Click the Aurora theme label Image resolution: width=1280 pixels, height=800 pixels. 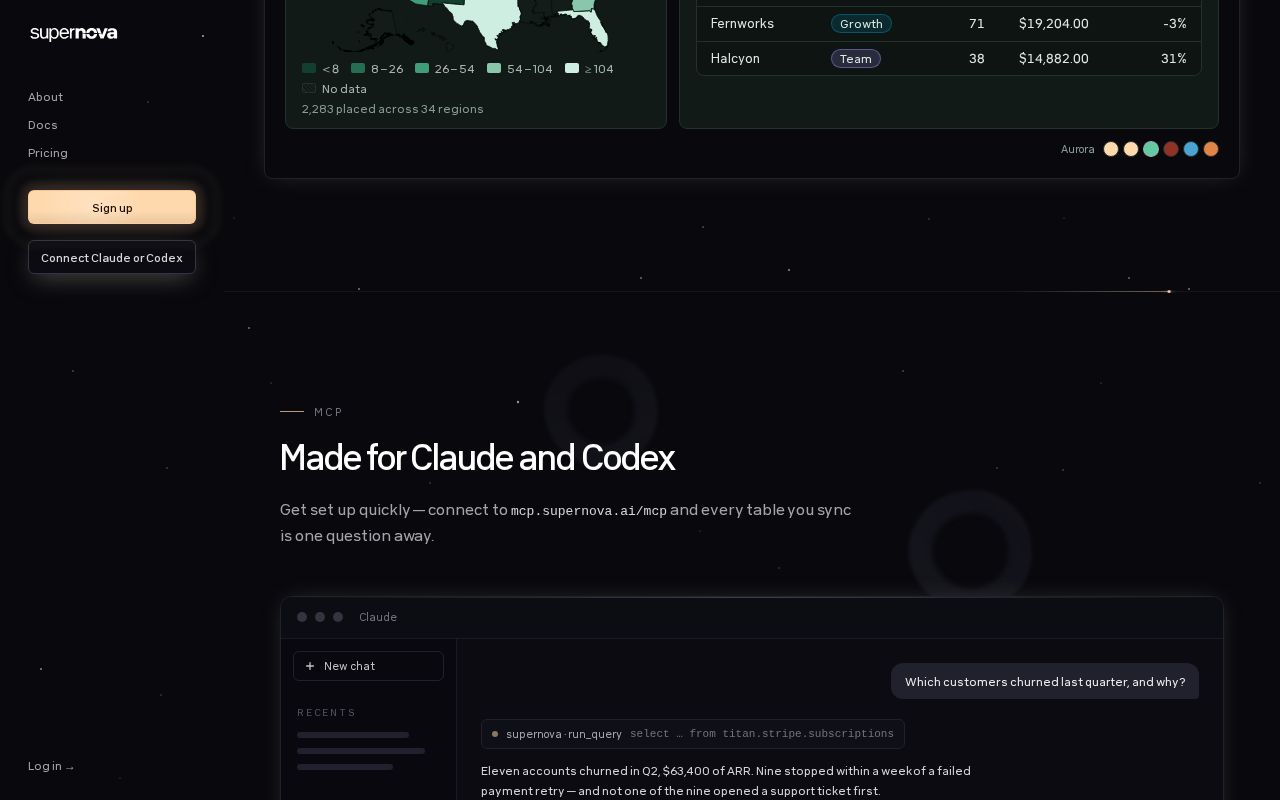point(1078,149)
